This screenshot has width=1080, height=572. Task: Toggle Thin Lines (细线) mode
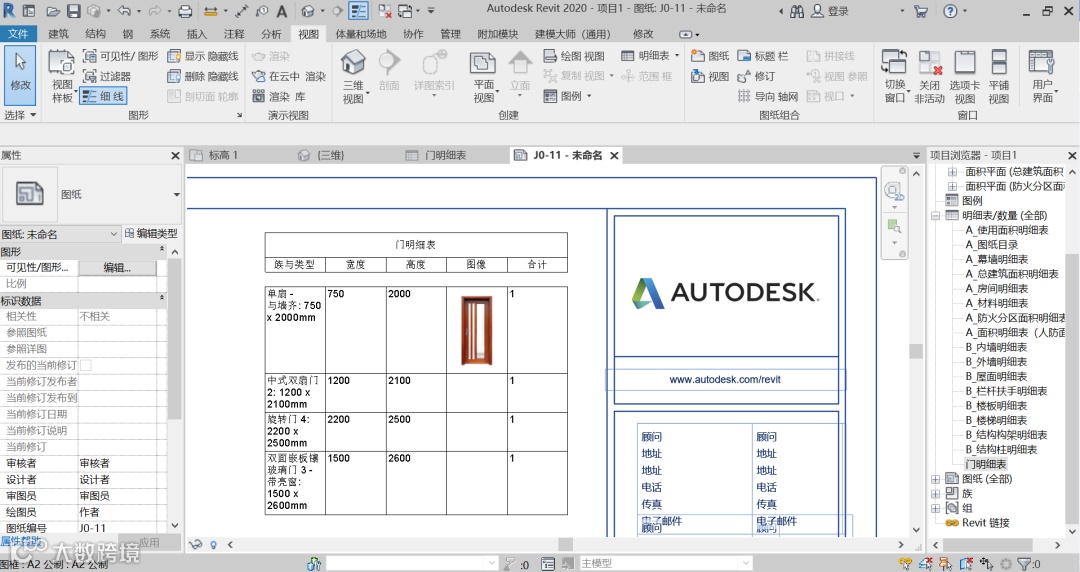click(103, 96)
